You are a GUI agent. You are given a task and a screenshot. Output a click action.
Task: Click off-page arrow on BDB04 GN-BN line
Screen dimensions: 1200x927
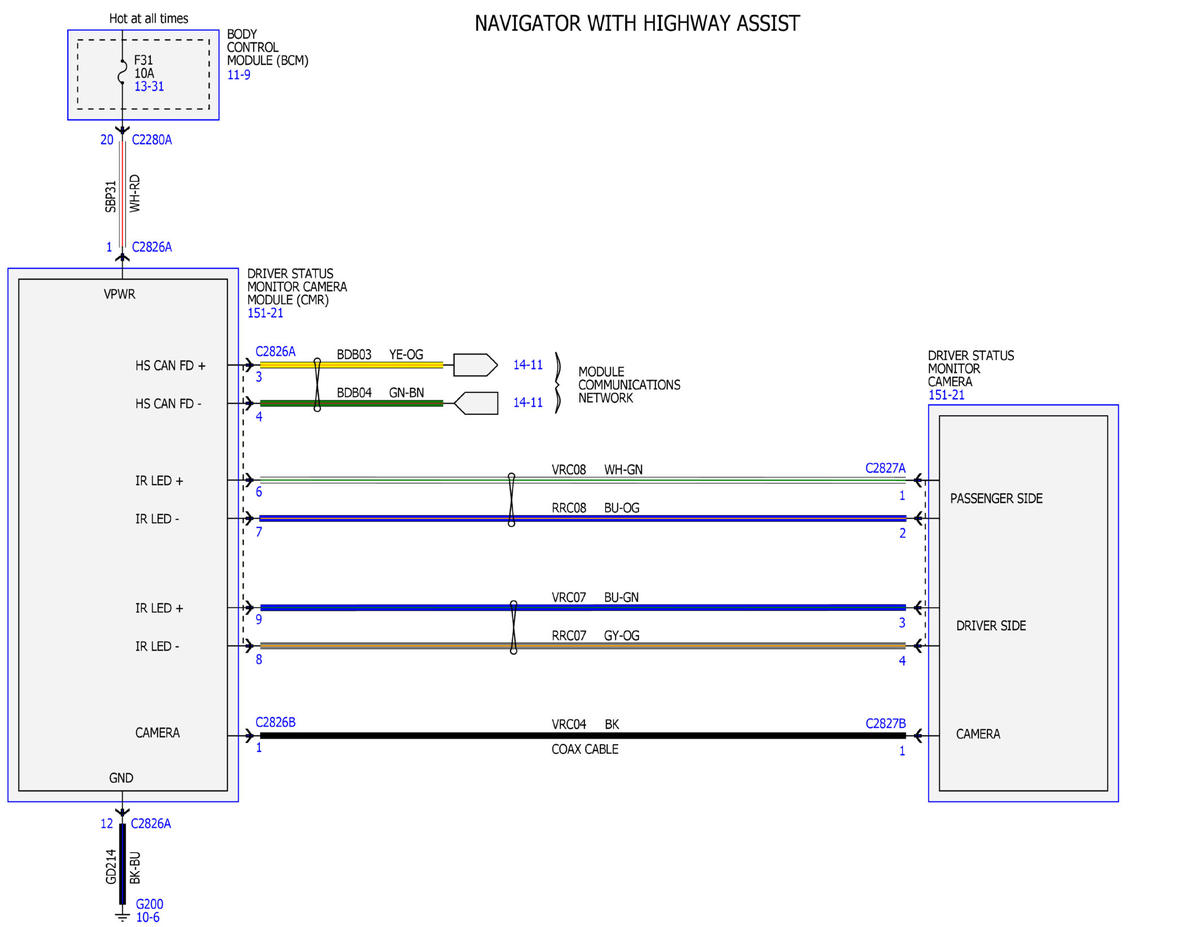coord(476,403)
